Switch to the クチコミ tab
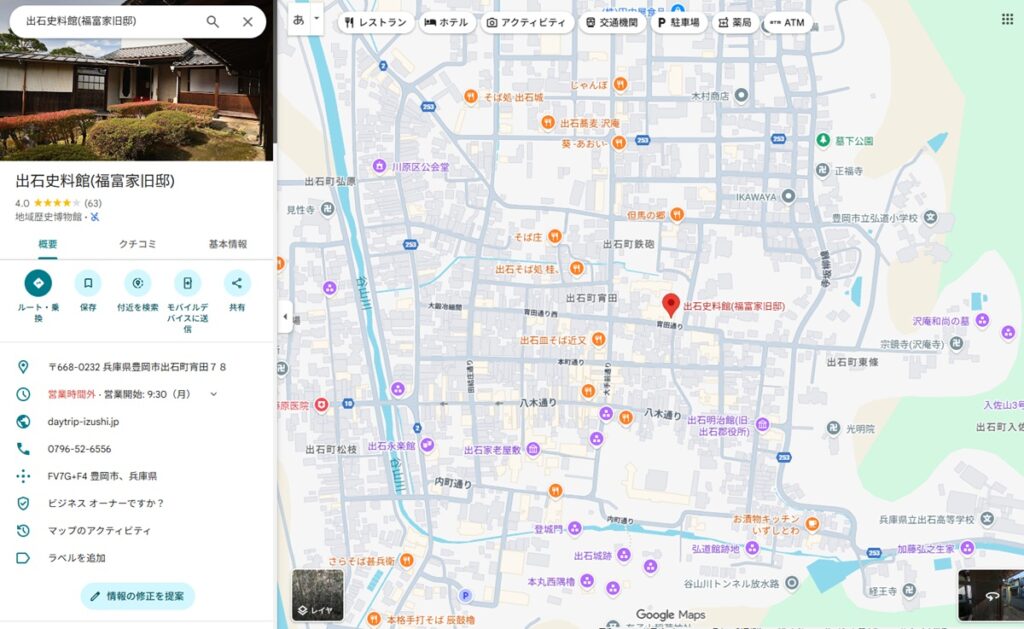This screenshot has height=629, width=1024. (x=138, y=244)
